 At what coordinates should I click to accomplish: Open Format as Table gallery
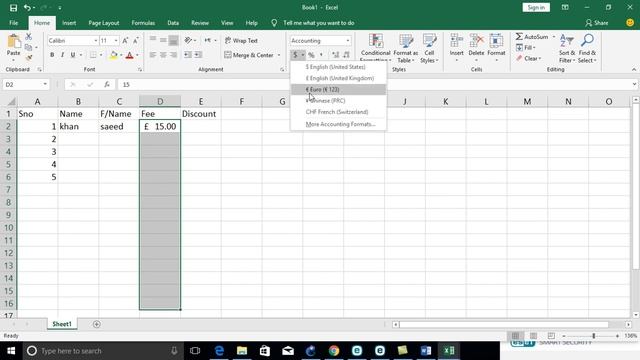click(405, 48)
